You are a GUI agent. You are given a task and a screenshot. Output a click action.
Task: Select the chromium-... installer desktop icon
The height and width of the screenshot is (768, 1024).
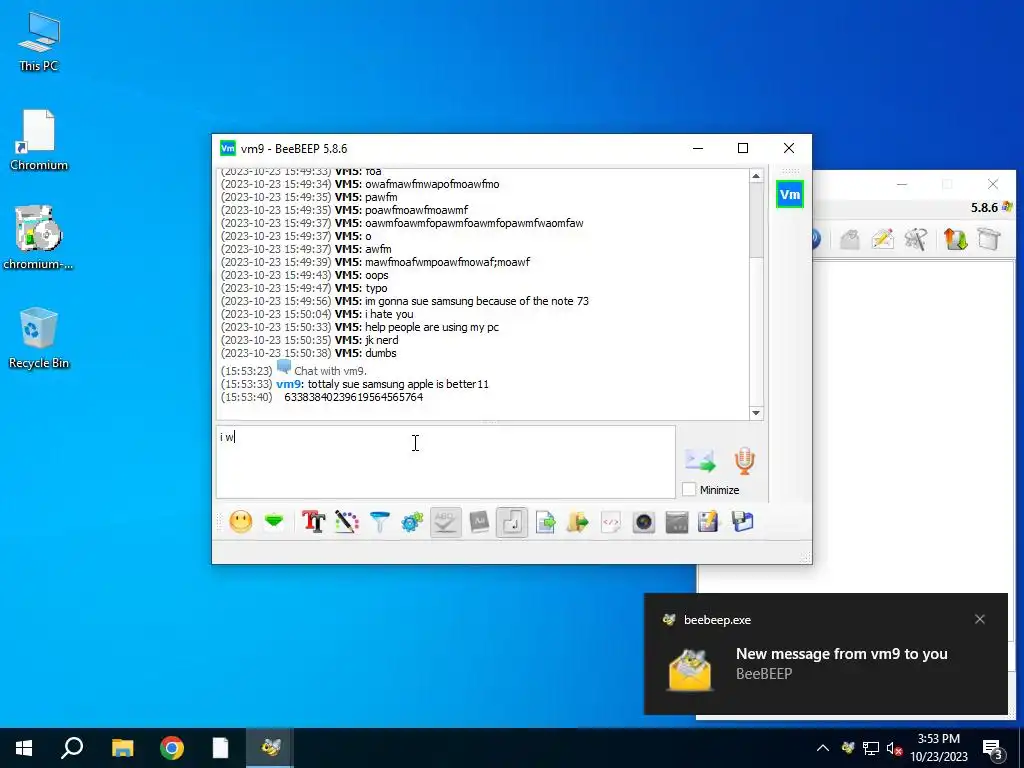(39, 238)
